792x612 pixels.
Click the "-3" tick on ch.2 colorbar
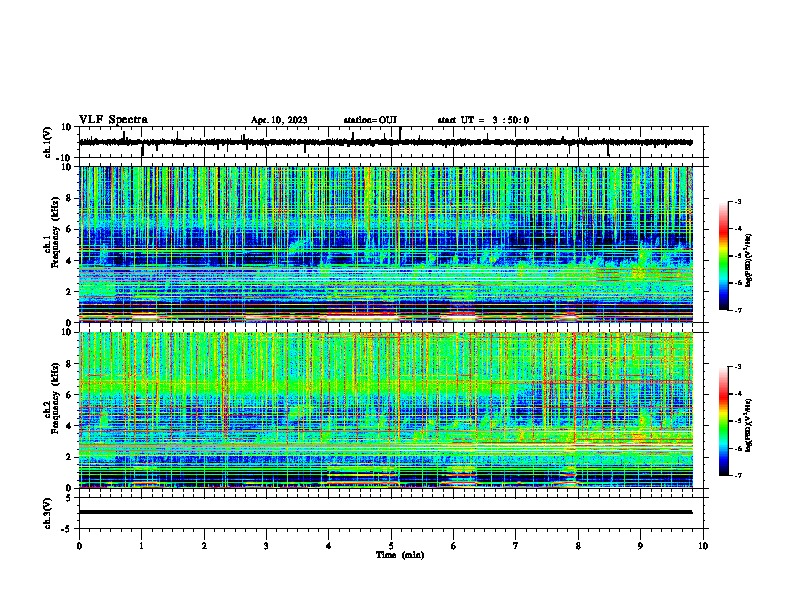738,367
